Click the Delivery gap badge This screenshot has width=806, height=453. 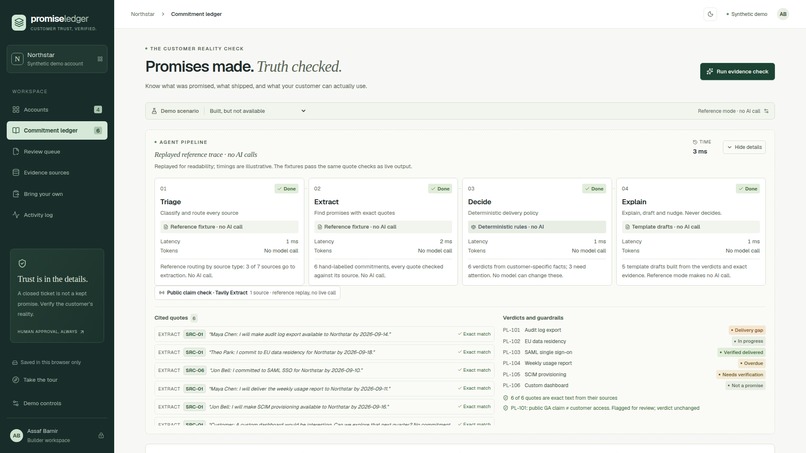pyautogui.click(x=747, y=330)
